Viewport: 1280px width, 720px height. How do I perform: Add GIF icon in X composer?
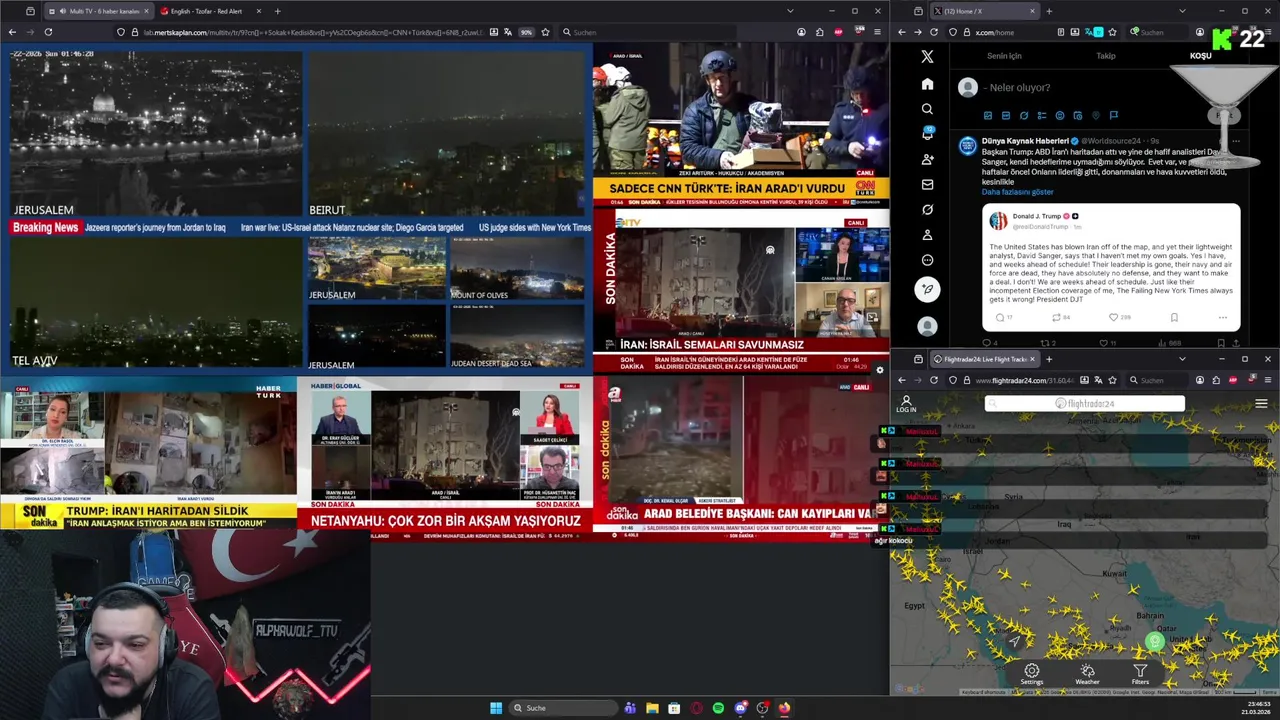(x=1006, y=116)
